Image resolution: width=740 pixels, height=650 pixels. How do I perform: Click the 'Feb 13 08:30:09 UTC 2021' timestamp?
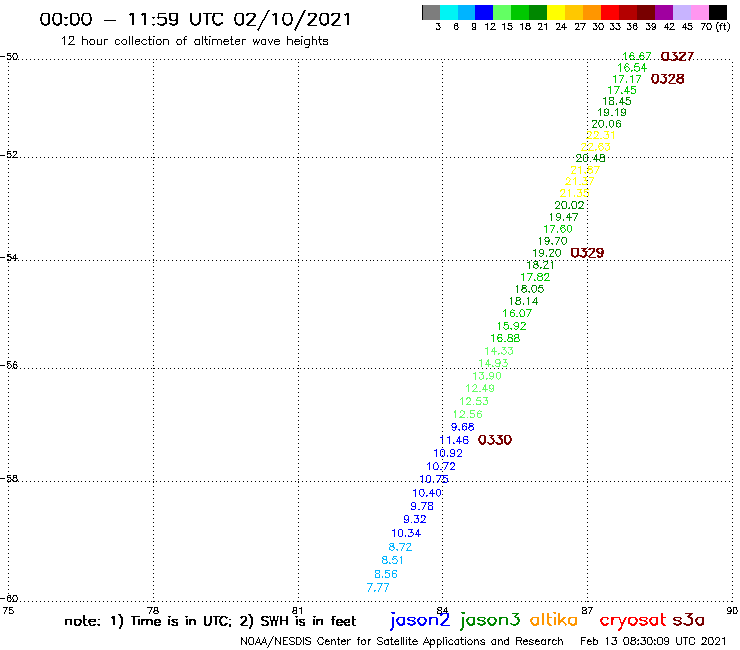pyautogui.click(x=653, y=641)
